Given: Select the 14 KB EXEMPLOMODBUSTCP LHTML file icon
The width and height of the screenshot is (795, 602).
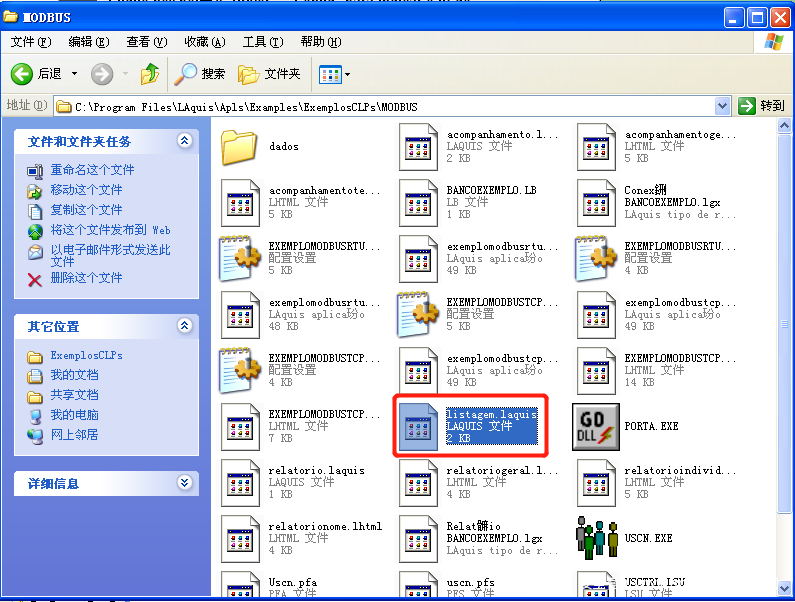Looking at the screenshot, I should (596, 371).
